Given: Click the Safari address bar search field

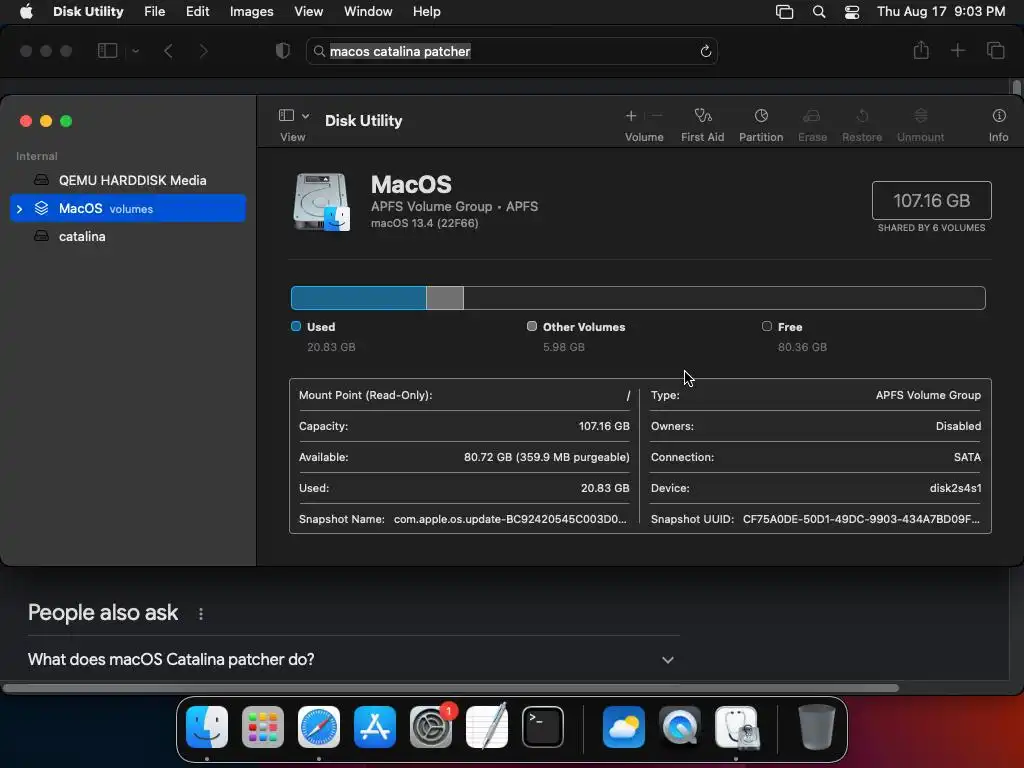Looking at the screenshot, I should pyautogui.click(x=511, y=51).
